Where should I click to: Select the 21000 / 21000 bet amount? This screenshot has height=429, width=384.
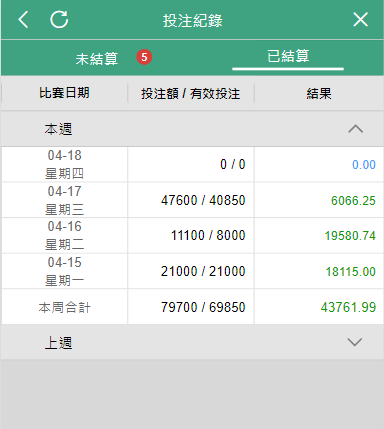coord(203,271)
